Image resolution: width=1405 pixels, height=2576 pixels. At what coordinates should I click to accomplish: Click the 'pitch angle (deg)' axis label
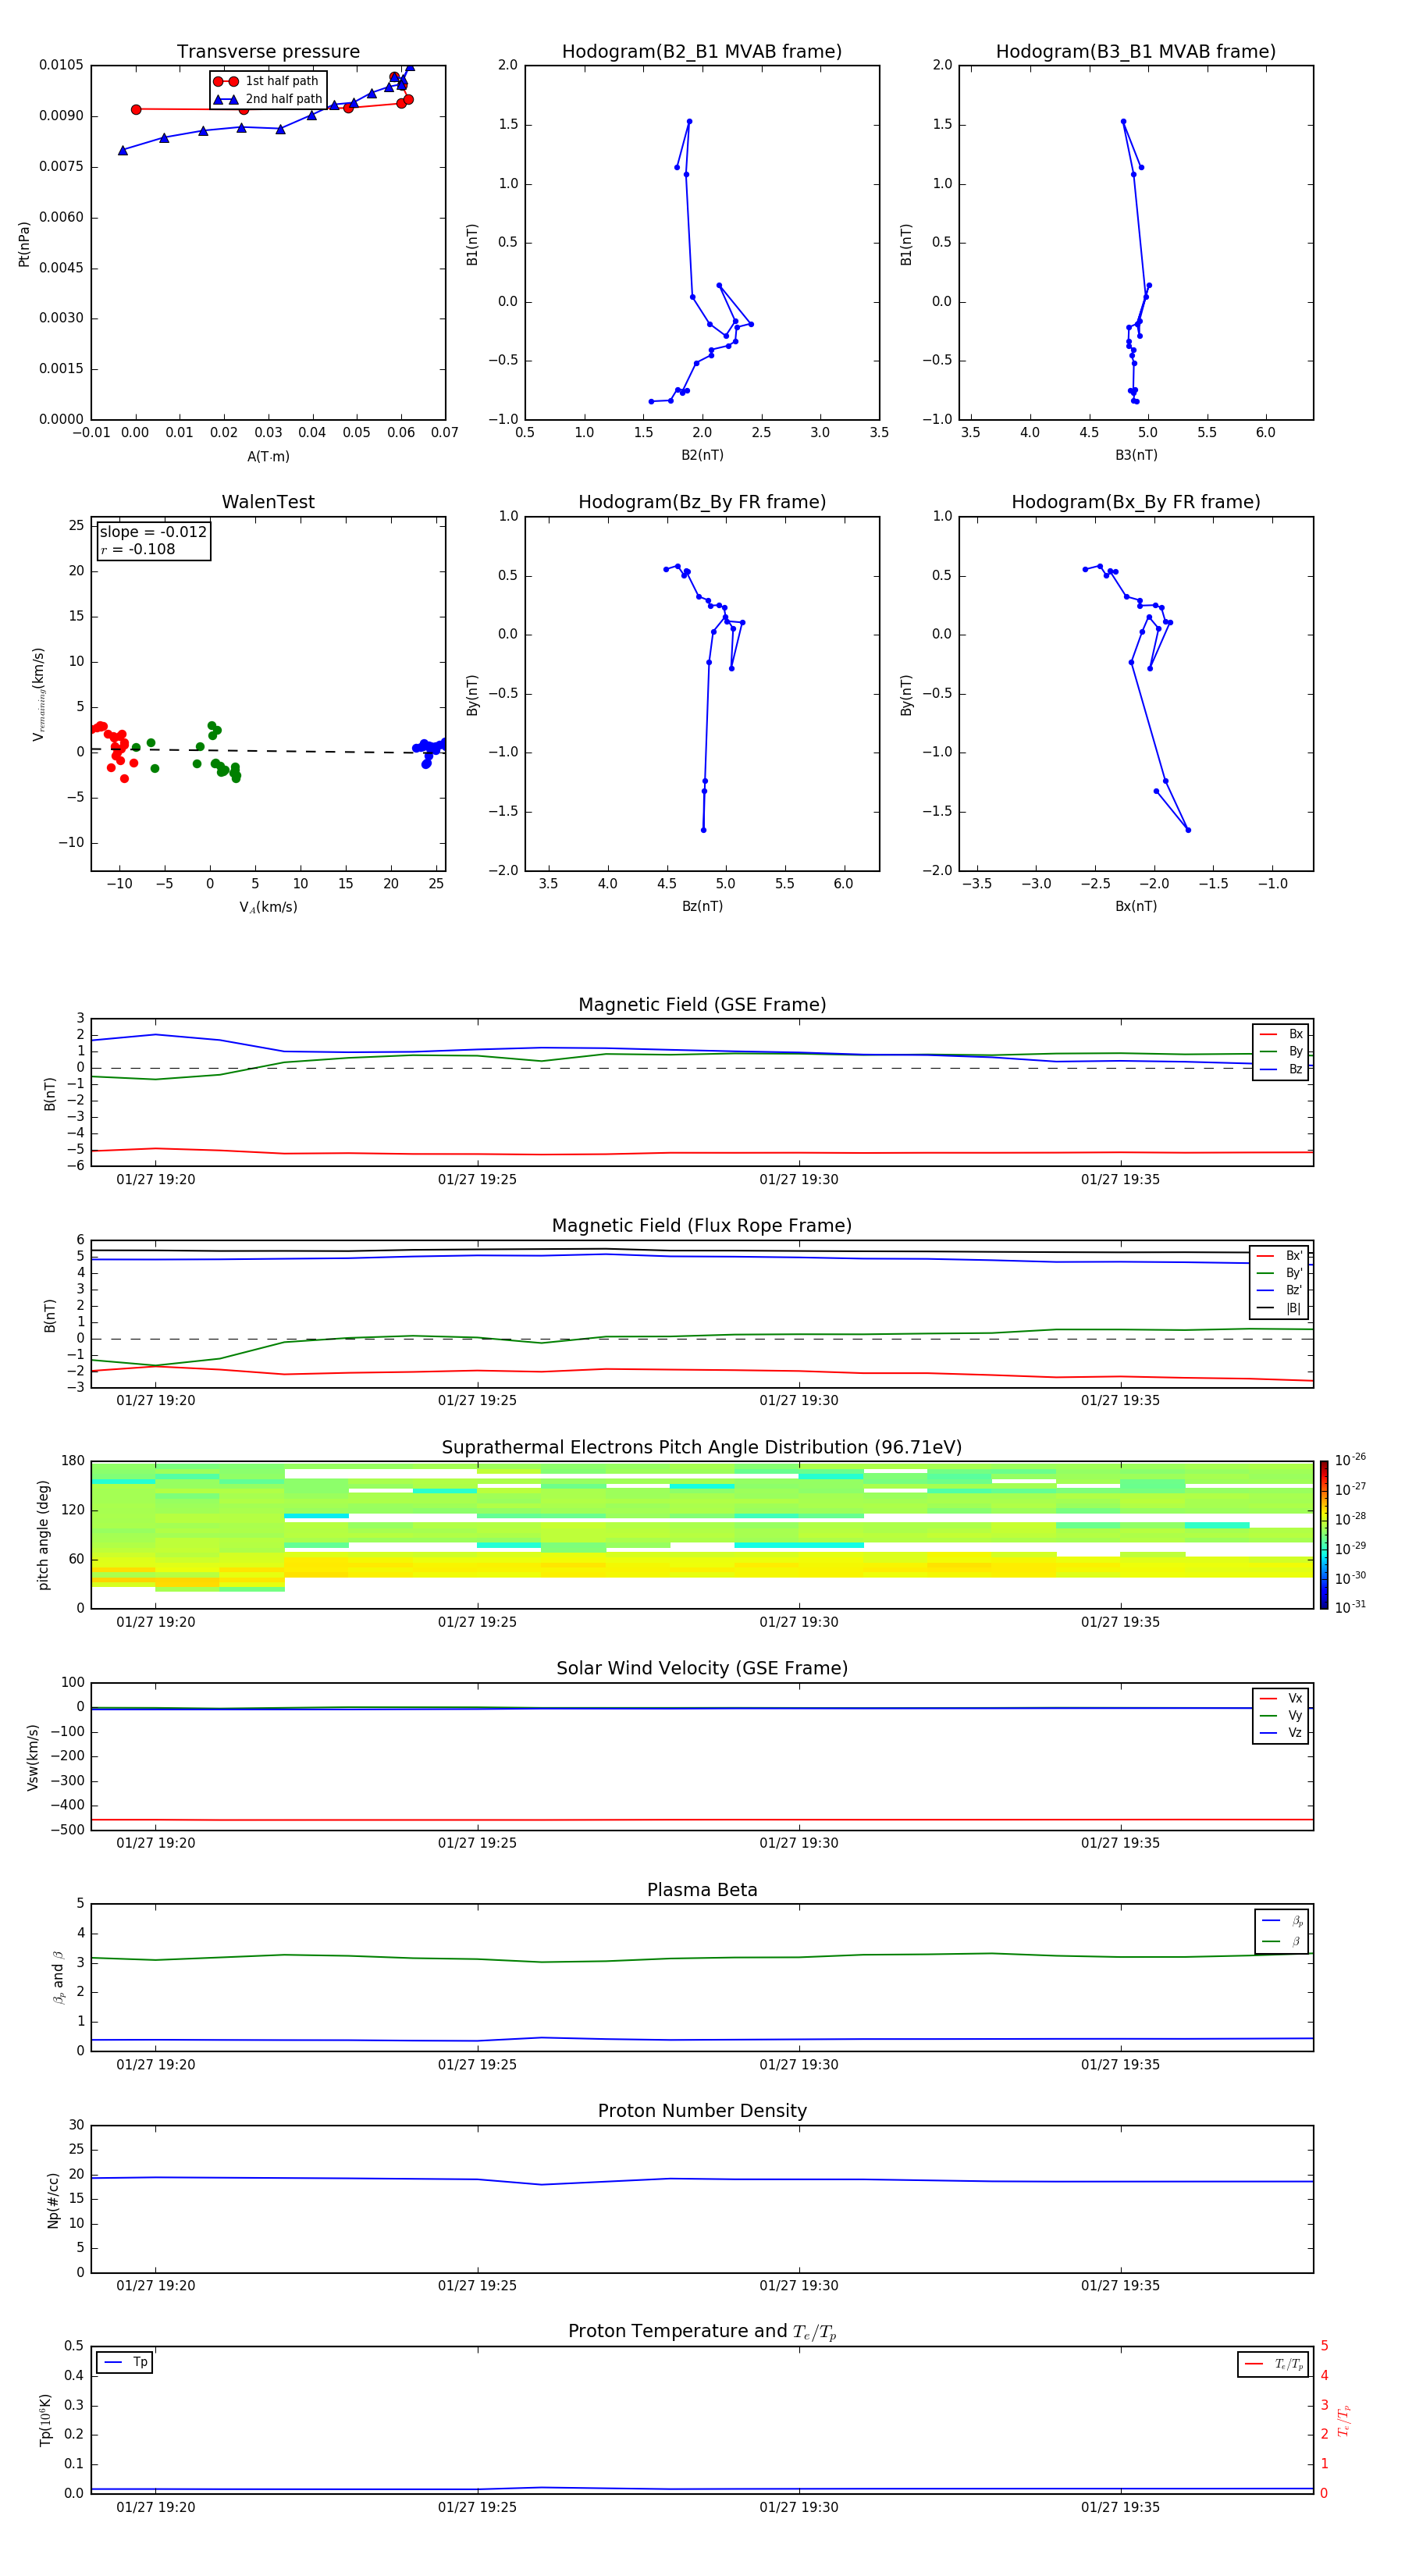(43, 1534)
